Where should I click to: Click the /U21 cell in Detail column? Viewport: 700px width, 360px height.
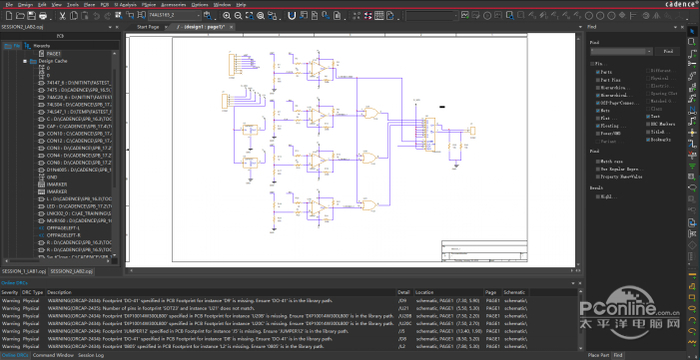[402, 308]
